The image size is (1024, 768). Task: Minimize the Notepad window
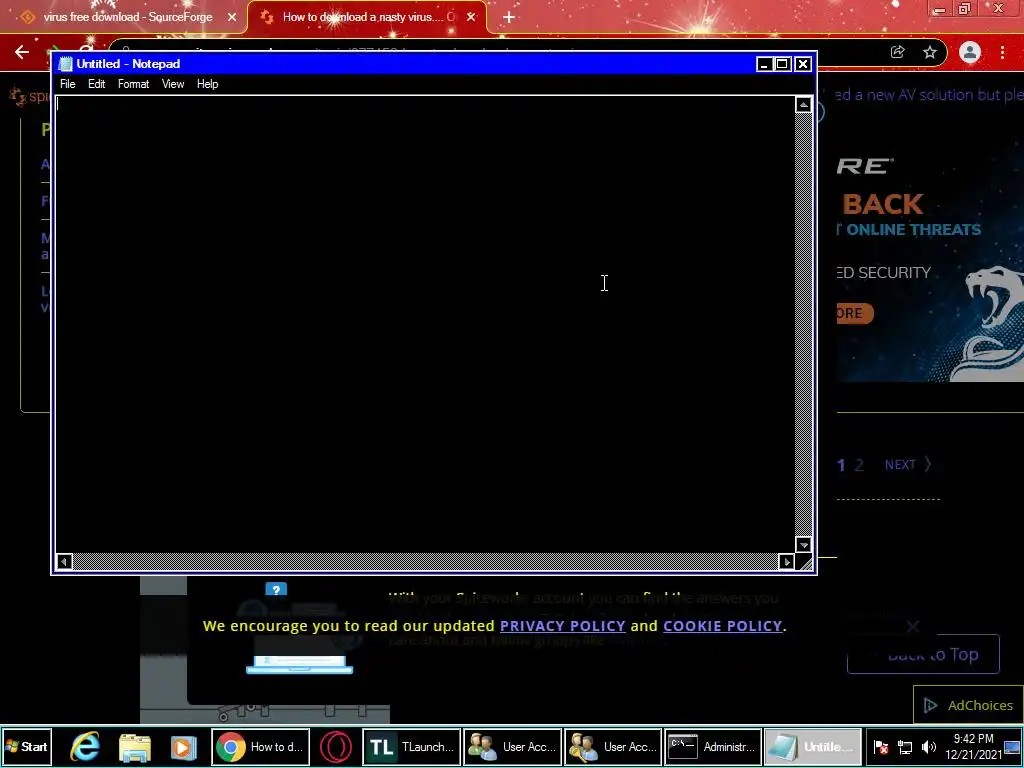point(764,64)
